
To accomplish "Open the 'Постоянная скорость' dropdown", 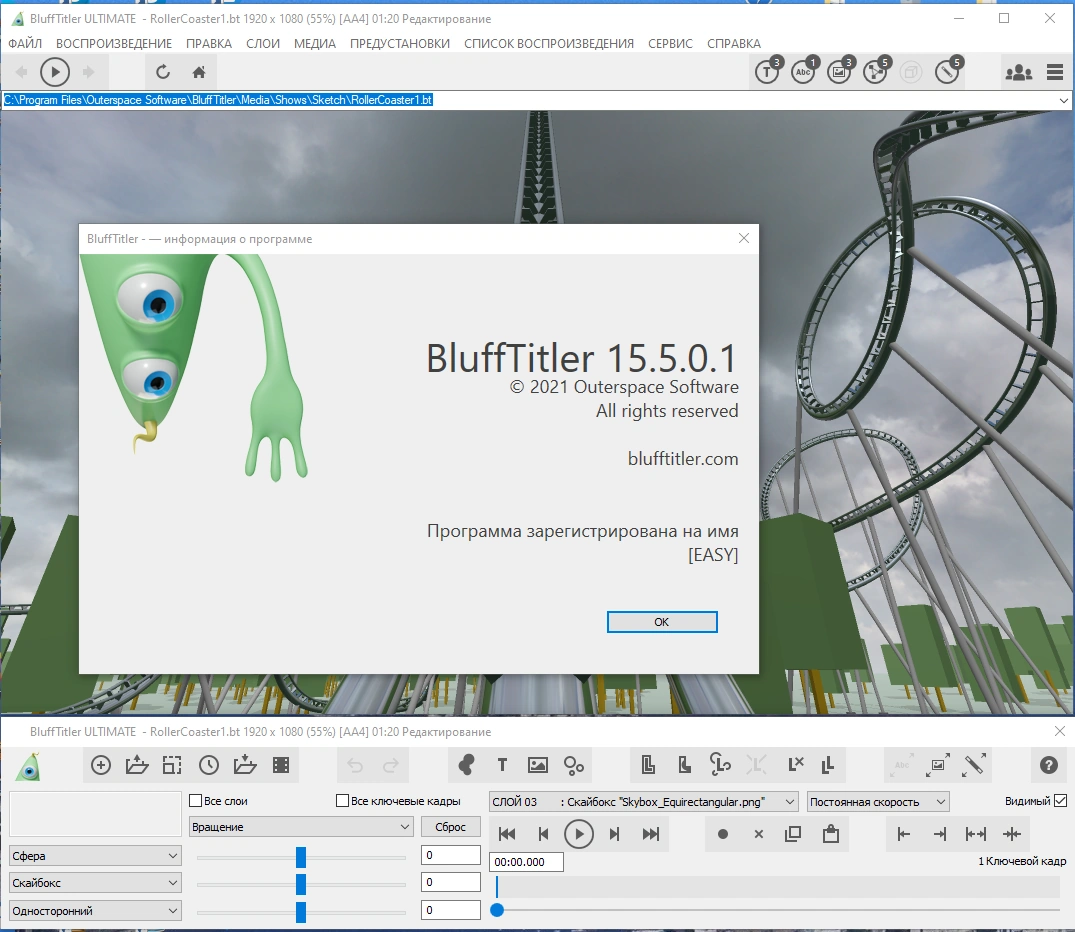I will click(878, 802).
